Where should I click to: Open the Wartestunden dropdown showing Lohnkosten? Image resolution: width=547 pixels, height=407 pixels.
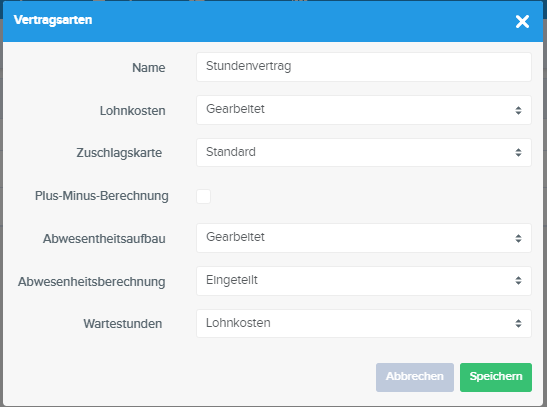pos(364,323)
